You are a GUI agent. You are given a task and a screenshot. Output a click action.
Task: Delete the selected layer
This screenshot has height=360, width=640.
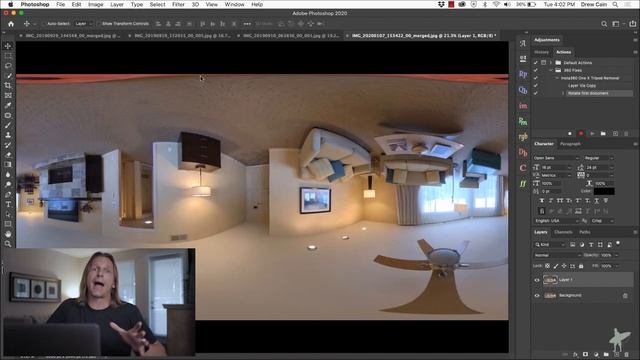627,355
